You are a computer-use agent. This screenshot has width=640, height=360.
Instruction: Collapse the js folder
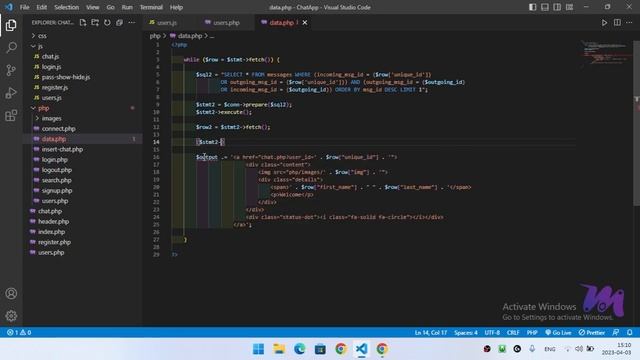click(x=40, y=46)
